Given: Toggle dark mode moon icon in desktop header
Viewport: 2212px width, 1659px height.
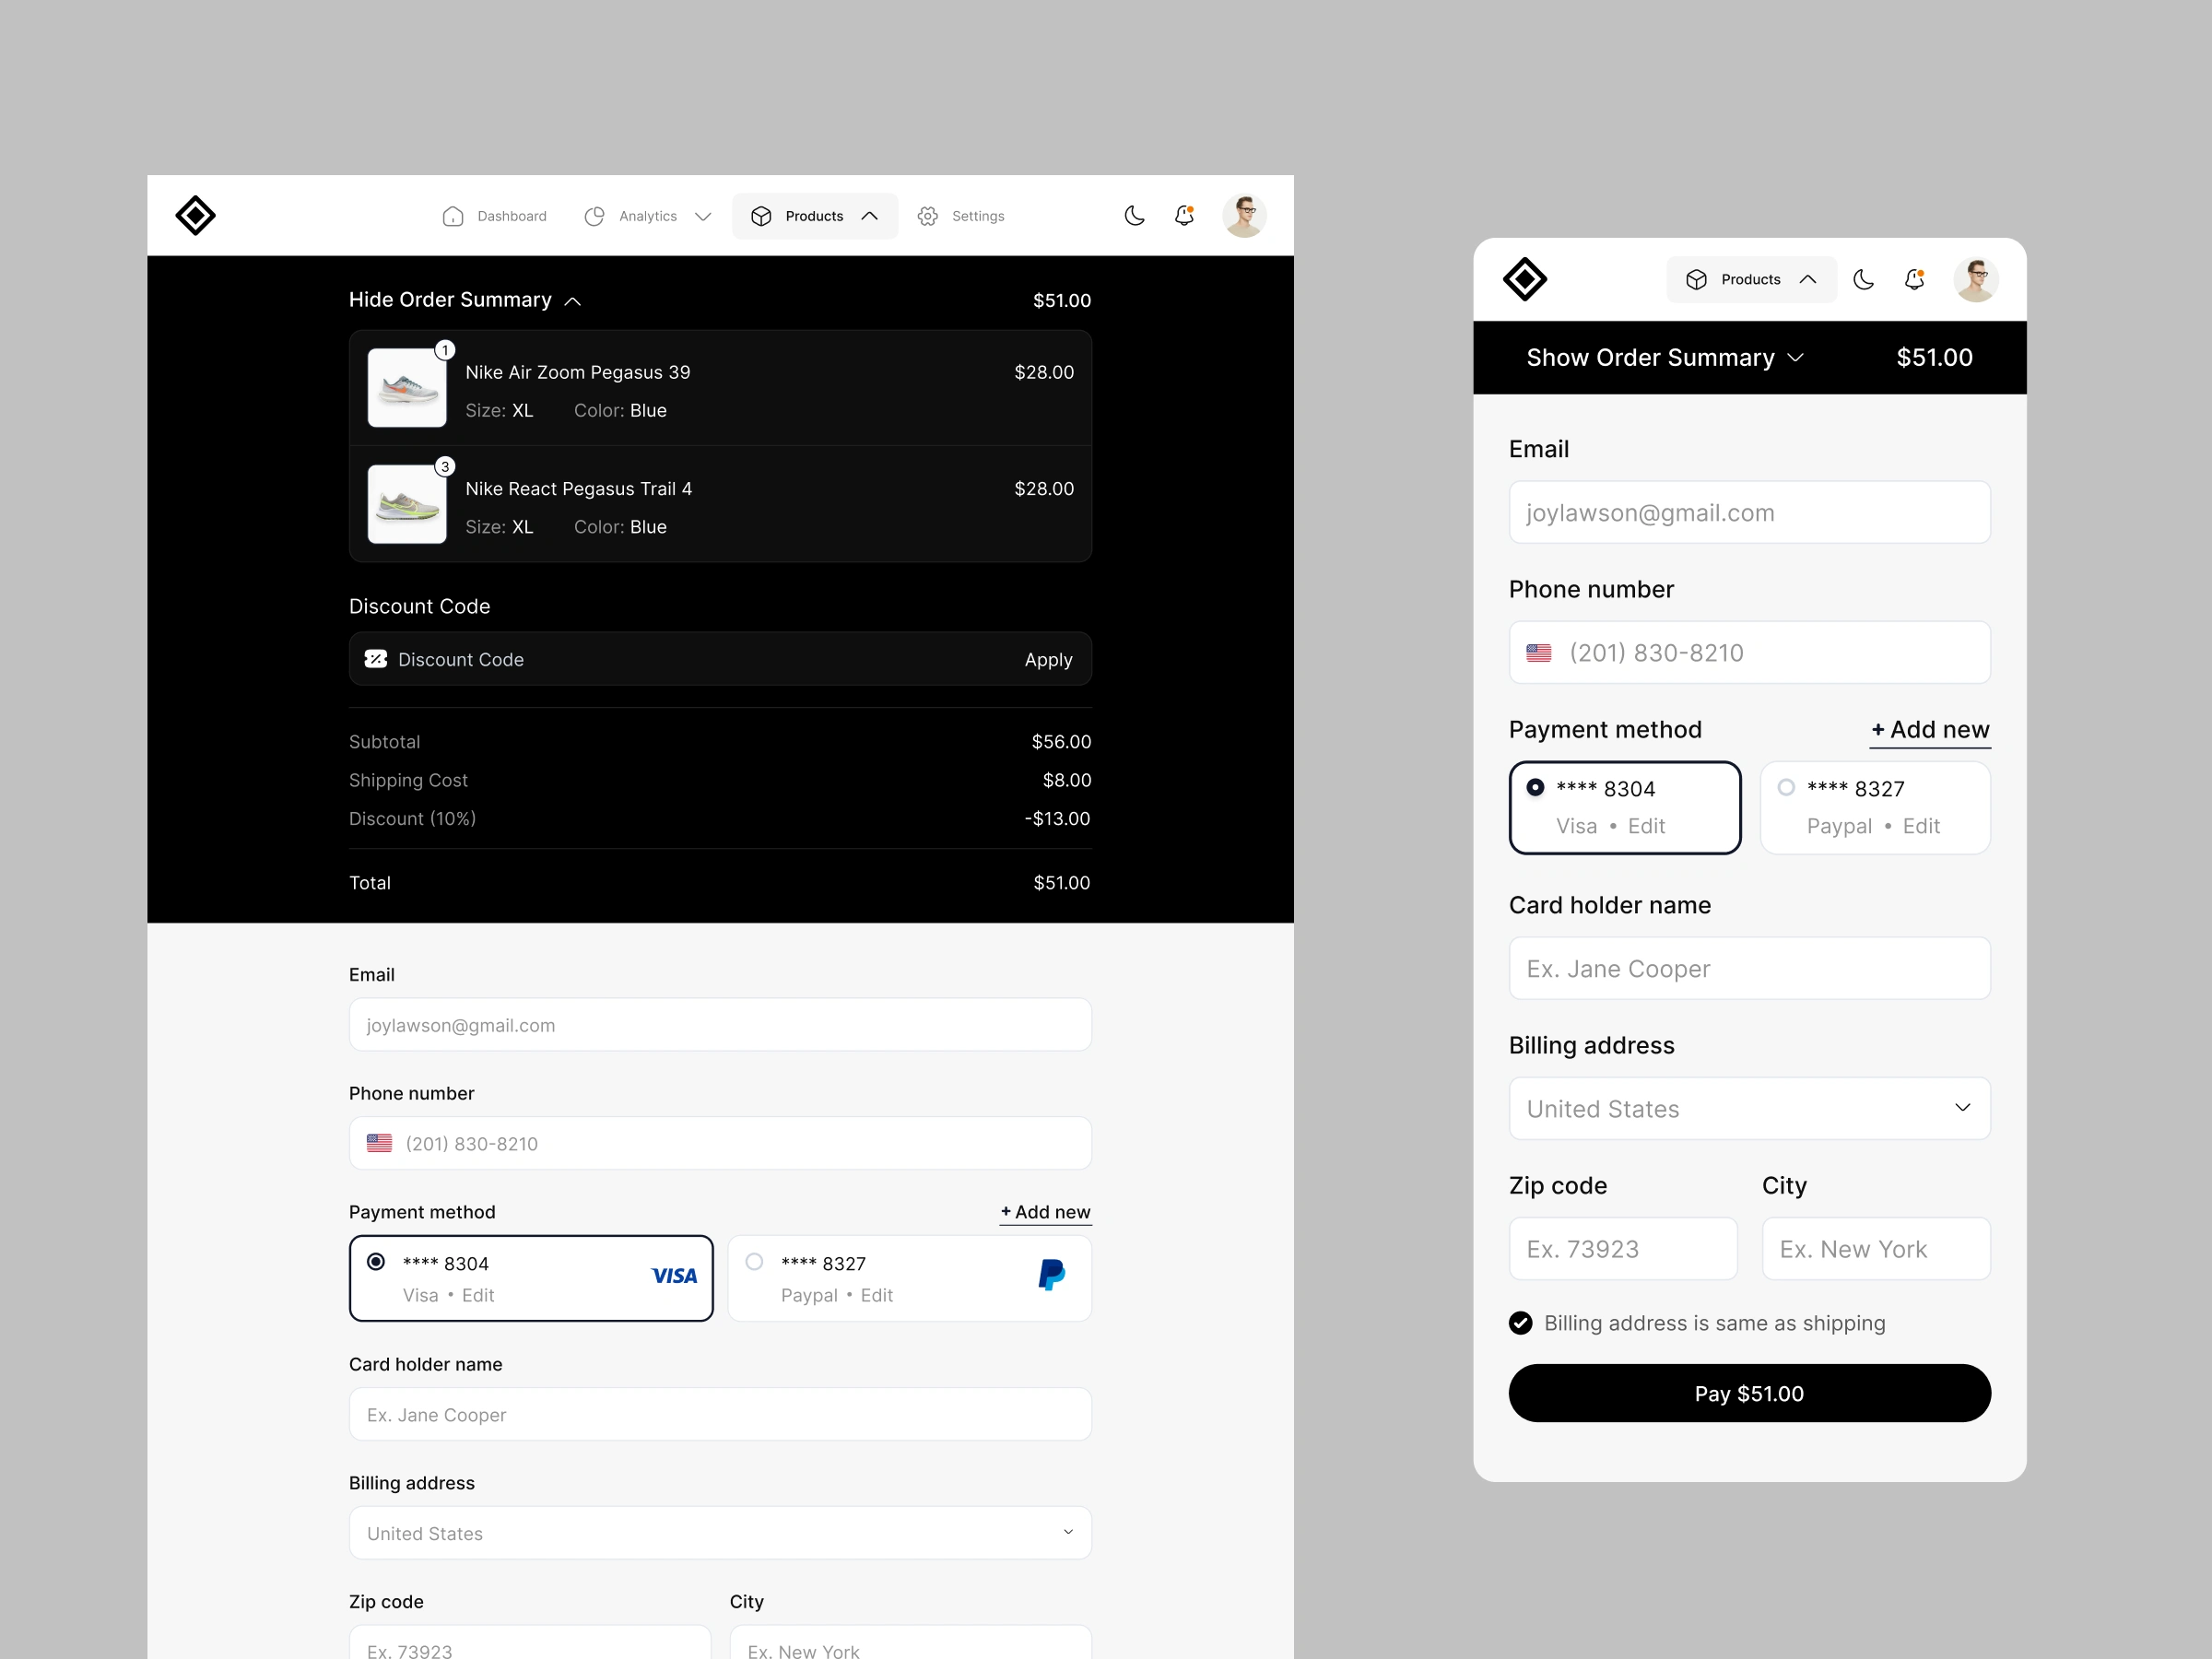Looking at the screenshot, I should pyautogui.click(x=1134, y=216).
